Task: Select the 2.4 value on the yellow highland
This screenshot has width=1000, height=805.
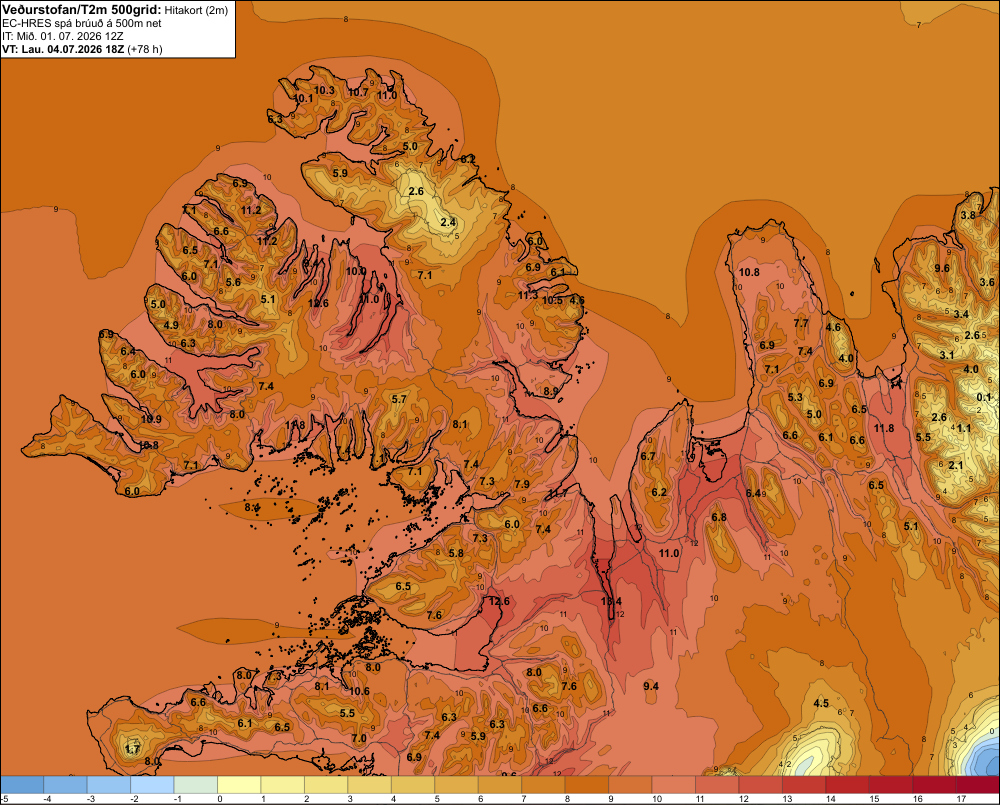Action: [448, 222]
